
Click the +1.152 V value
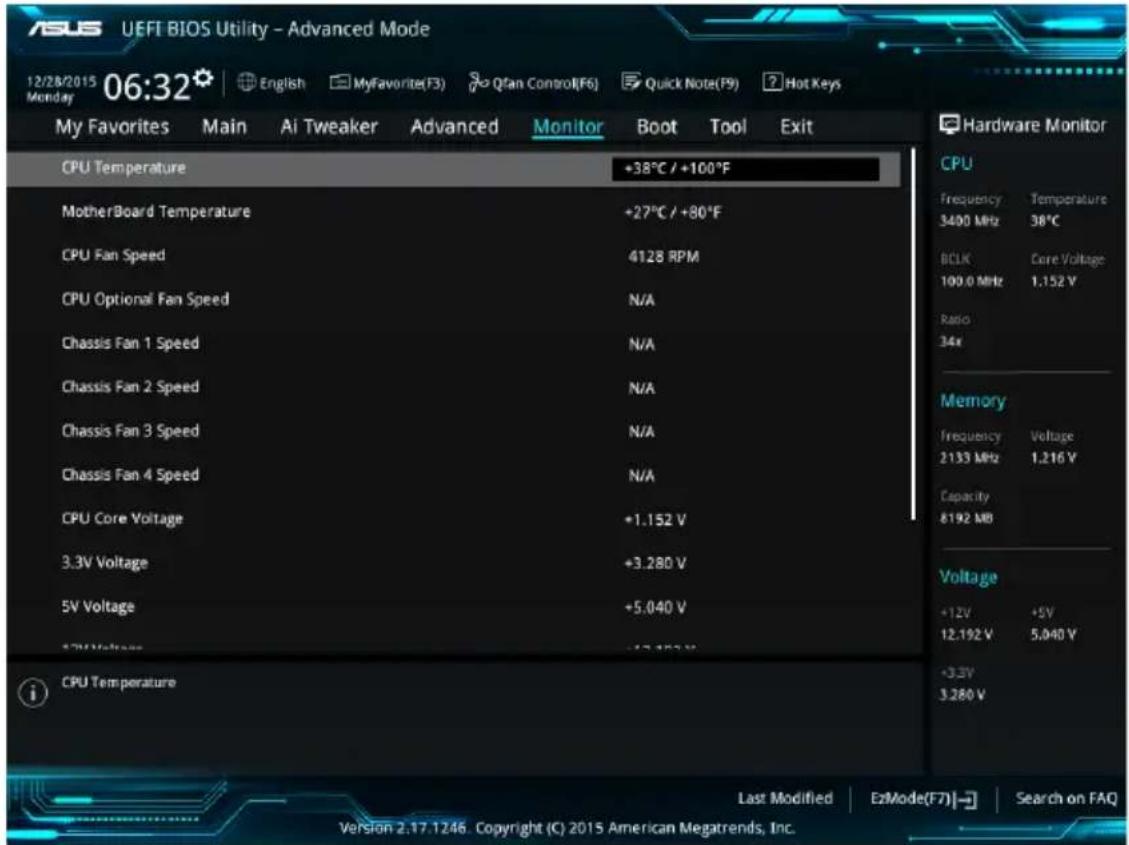point(655,520)
